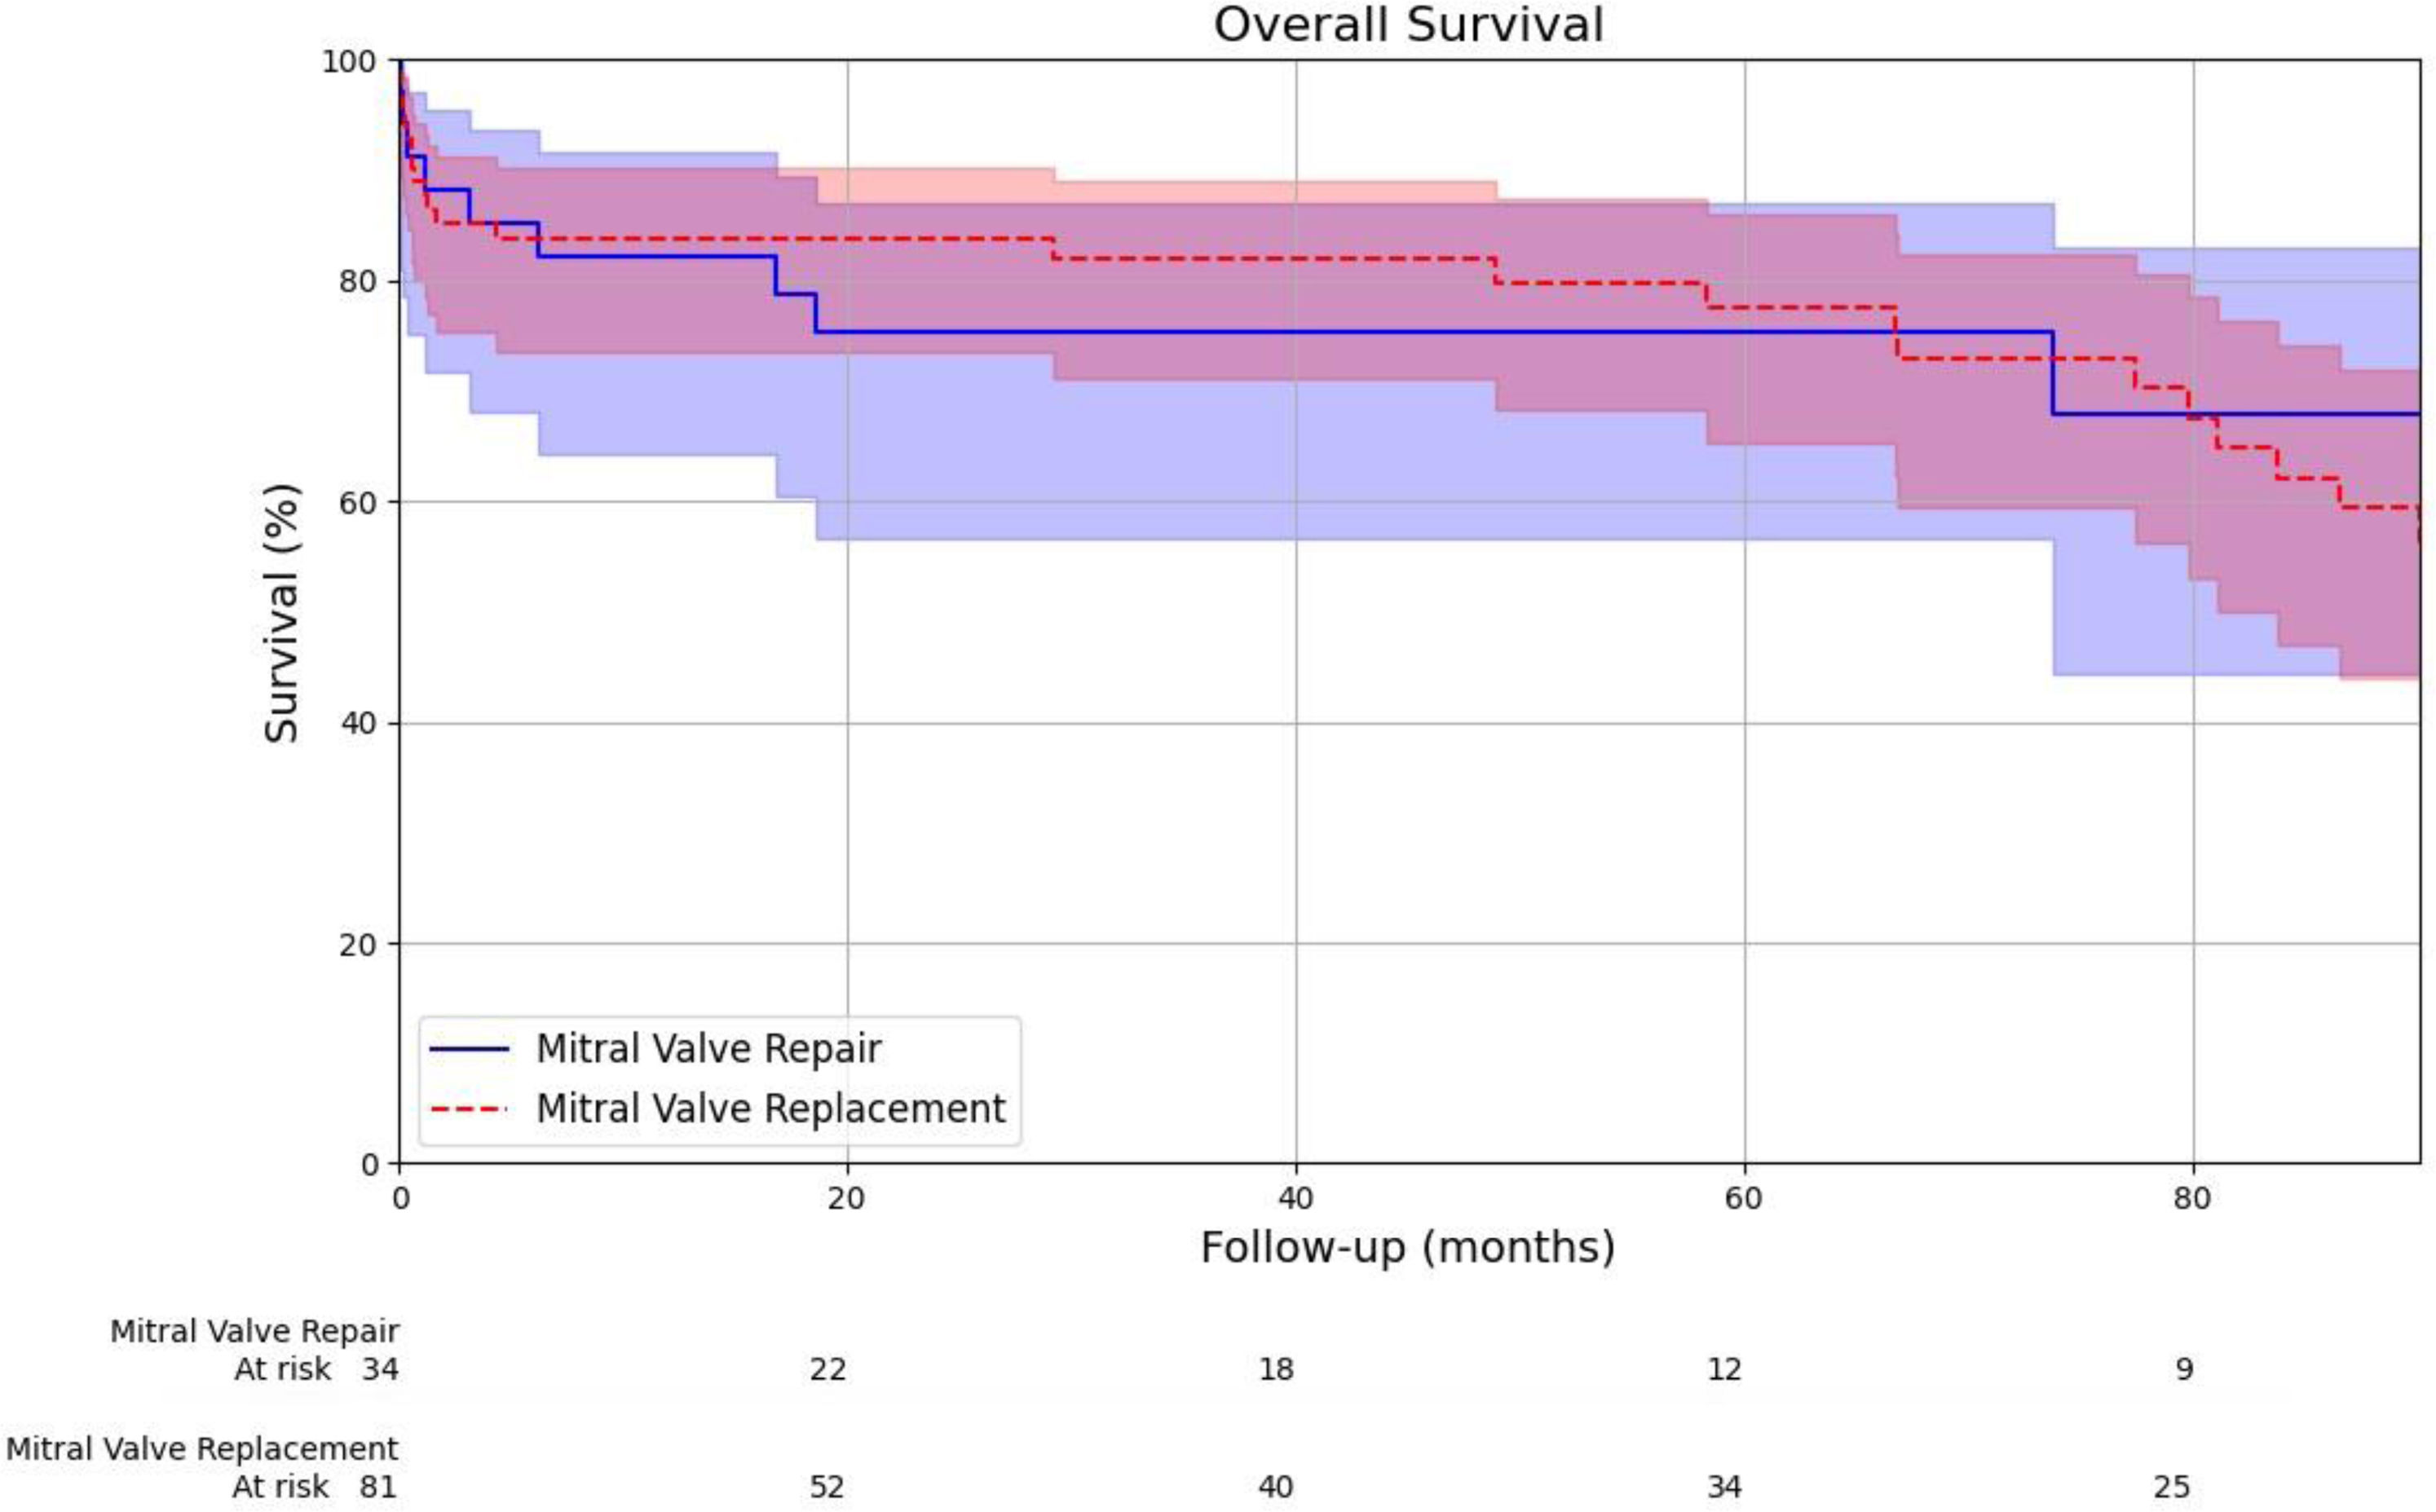Image resolution: width=2436 pixels, height=1512 pixels.
Task: Select the repair at-risk count 18
Action: tap(1276, 1369)
